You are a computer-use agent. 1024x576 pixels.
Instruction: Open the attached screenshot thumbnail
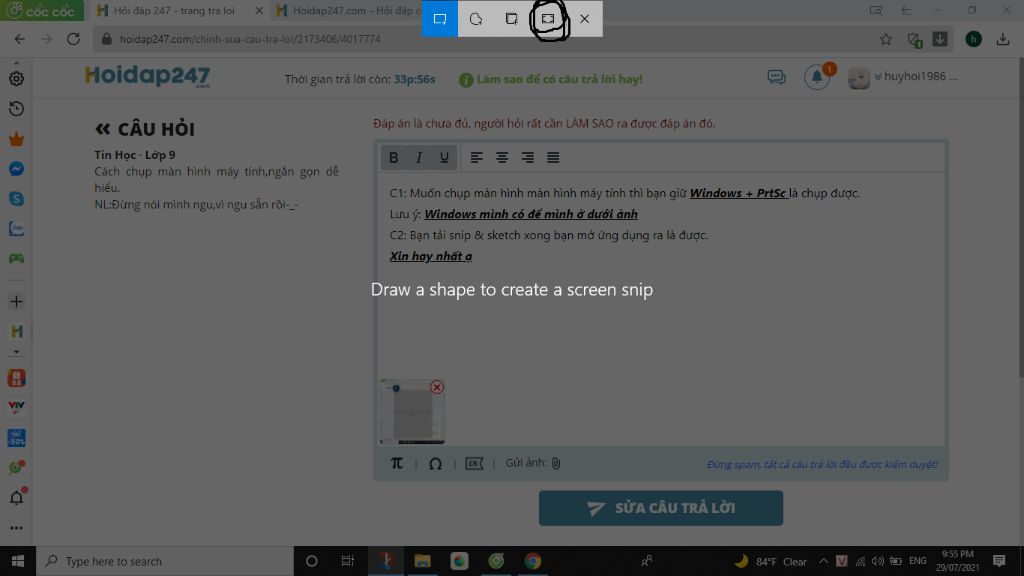click(x=411, y=413)
